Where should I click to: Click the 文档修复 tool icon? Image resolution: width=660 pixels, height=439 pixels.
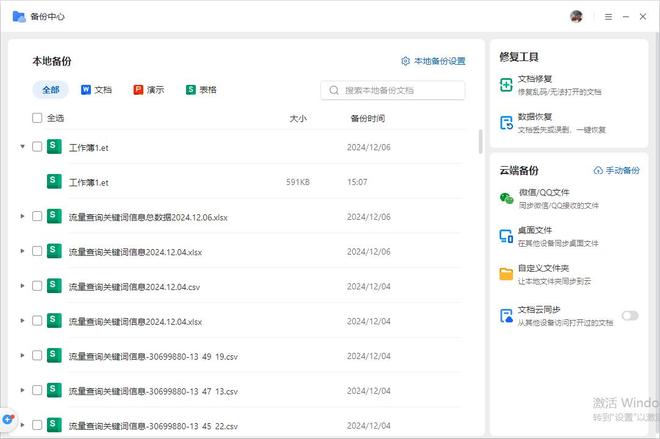(x=506, y=85)
